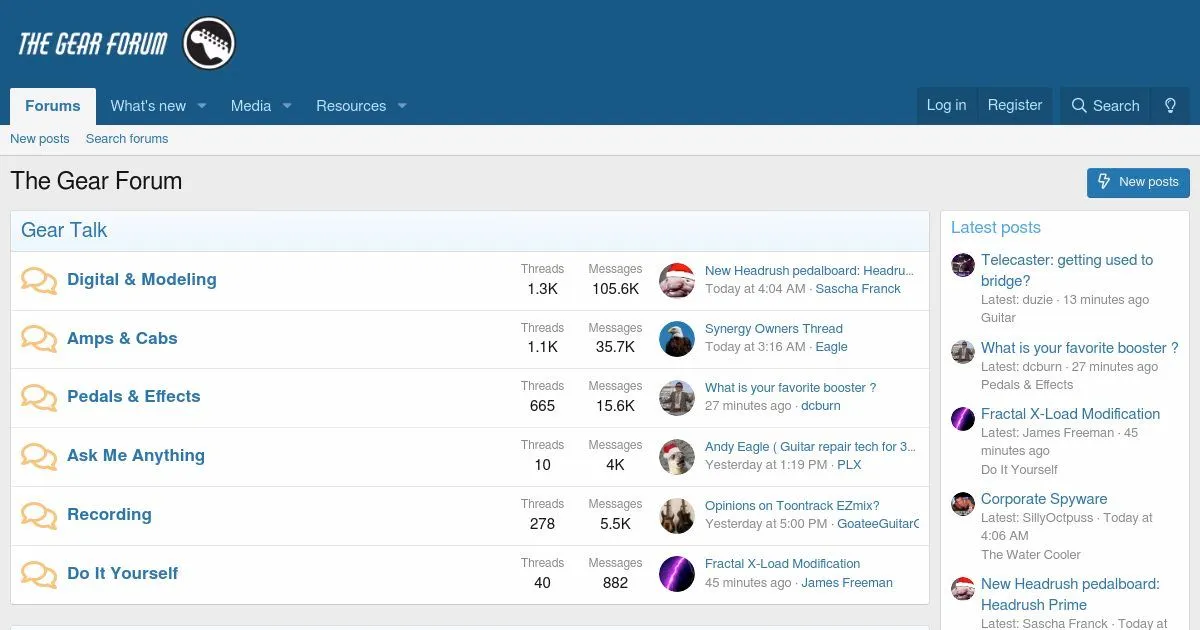Image resolution: width=1200 pixels, height=630 pixels.
Task: Click the Recording forum chat icon
Action: pyautogui.click(x=39, y=516)
